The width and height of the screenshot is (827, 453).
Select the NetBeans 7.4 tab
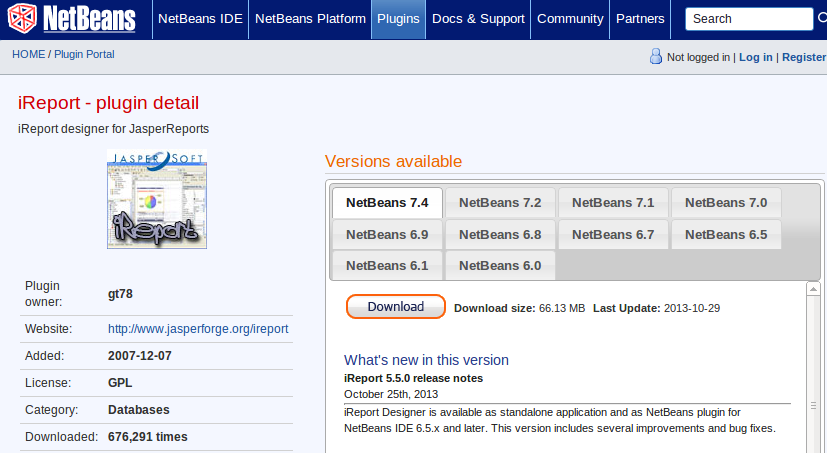click(x=387, y=203)
